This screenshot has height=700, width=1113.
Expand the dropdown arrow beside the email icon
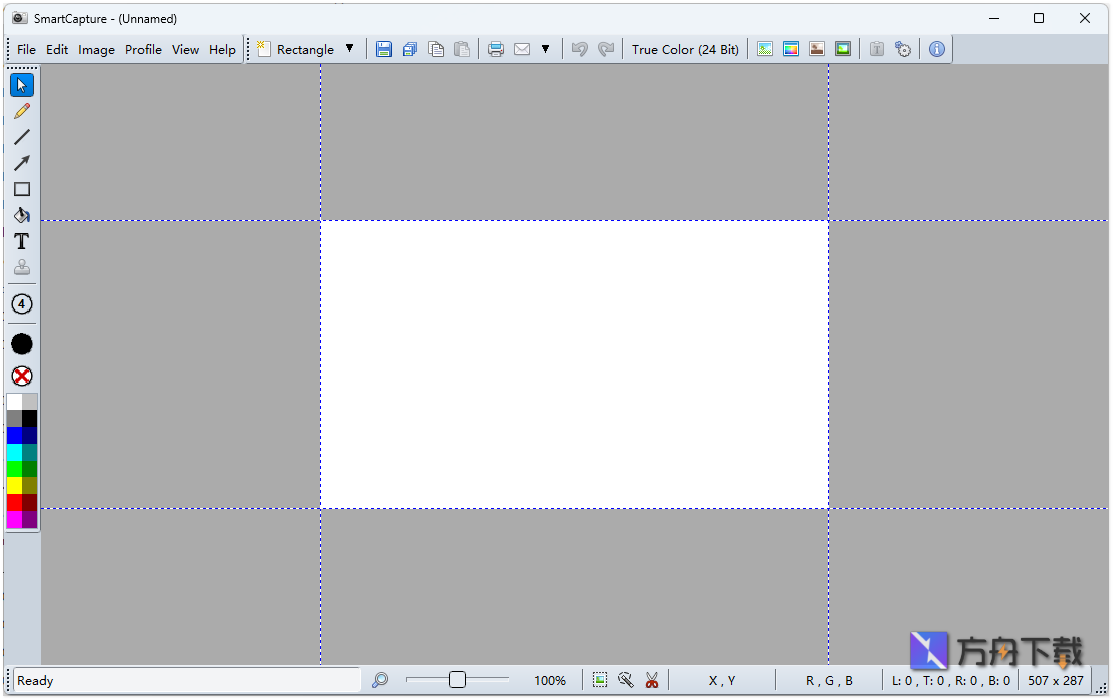545,49
